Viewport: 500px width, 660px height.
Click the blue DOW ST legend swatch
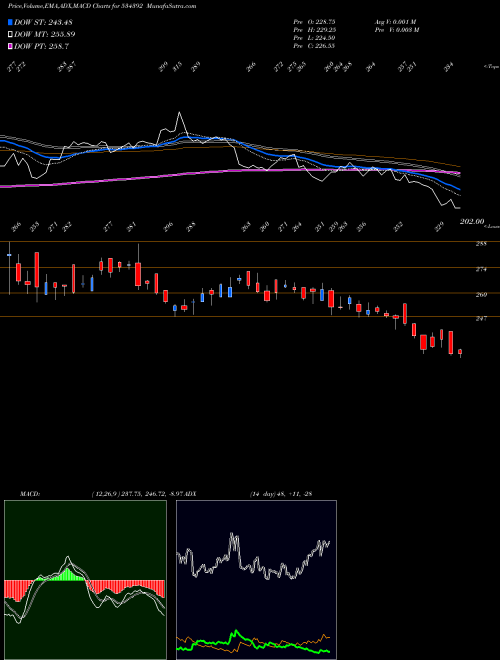[11, 22]
